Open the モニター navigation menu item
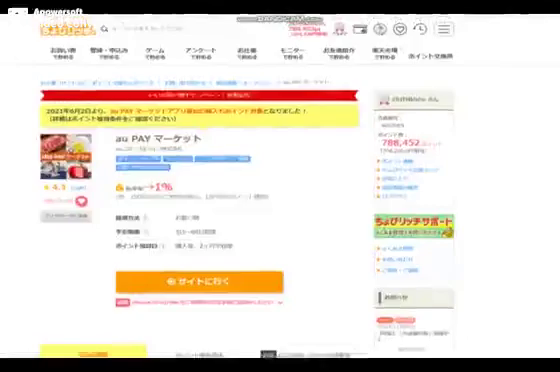 pos(292,53)
